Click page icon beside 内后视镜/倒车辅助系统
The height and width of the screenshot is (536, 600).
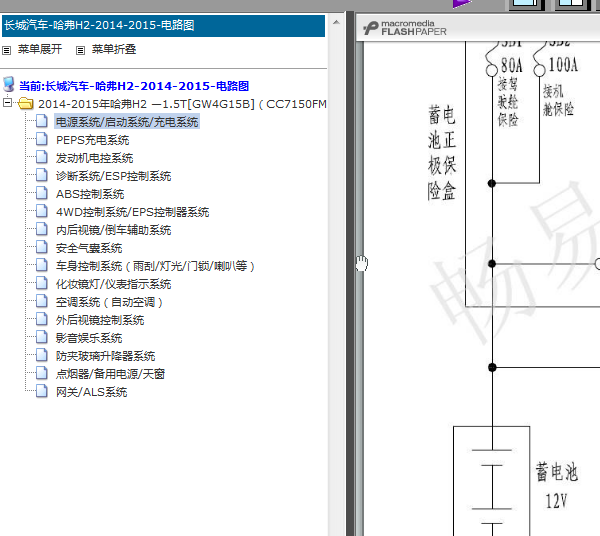click(41, 229)
